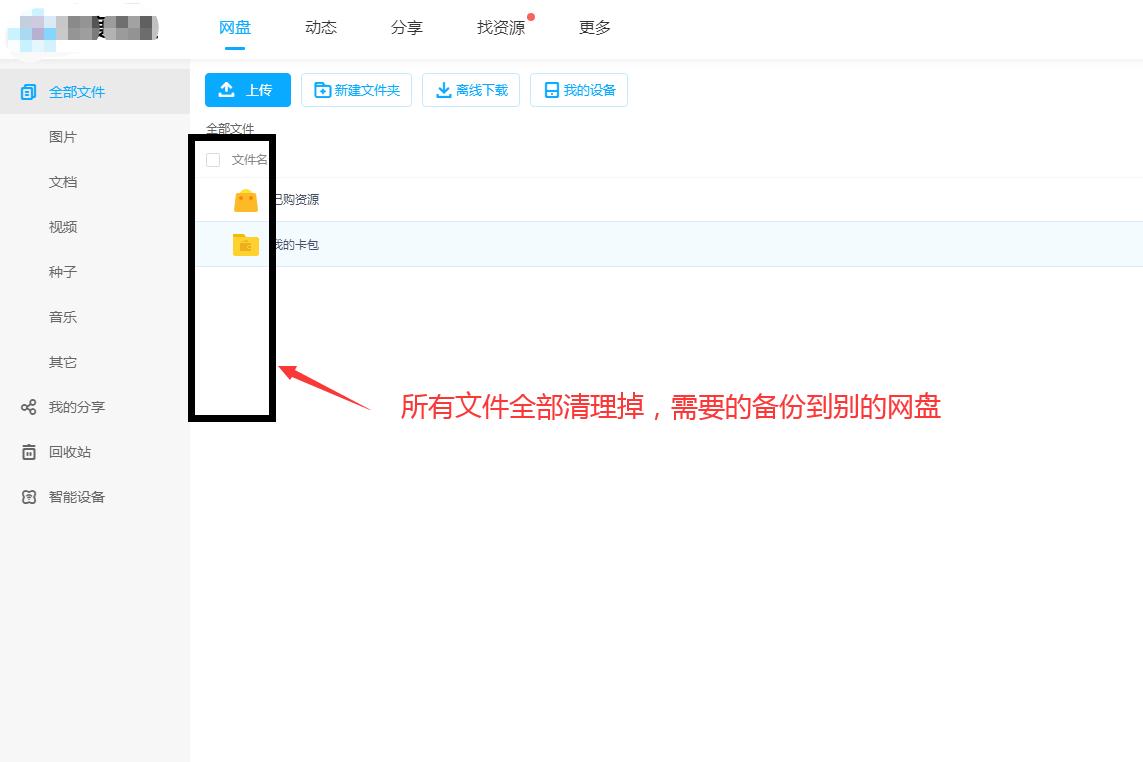This screenshot has width=1143, height=762.
Task: Click the 上传 upload button
Action: tap(247, 89)
